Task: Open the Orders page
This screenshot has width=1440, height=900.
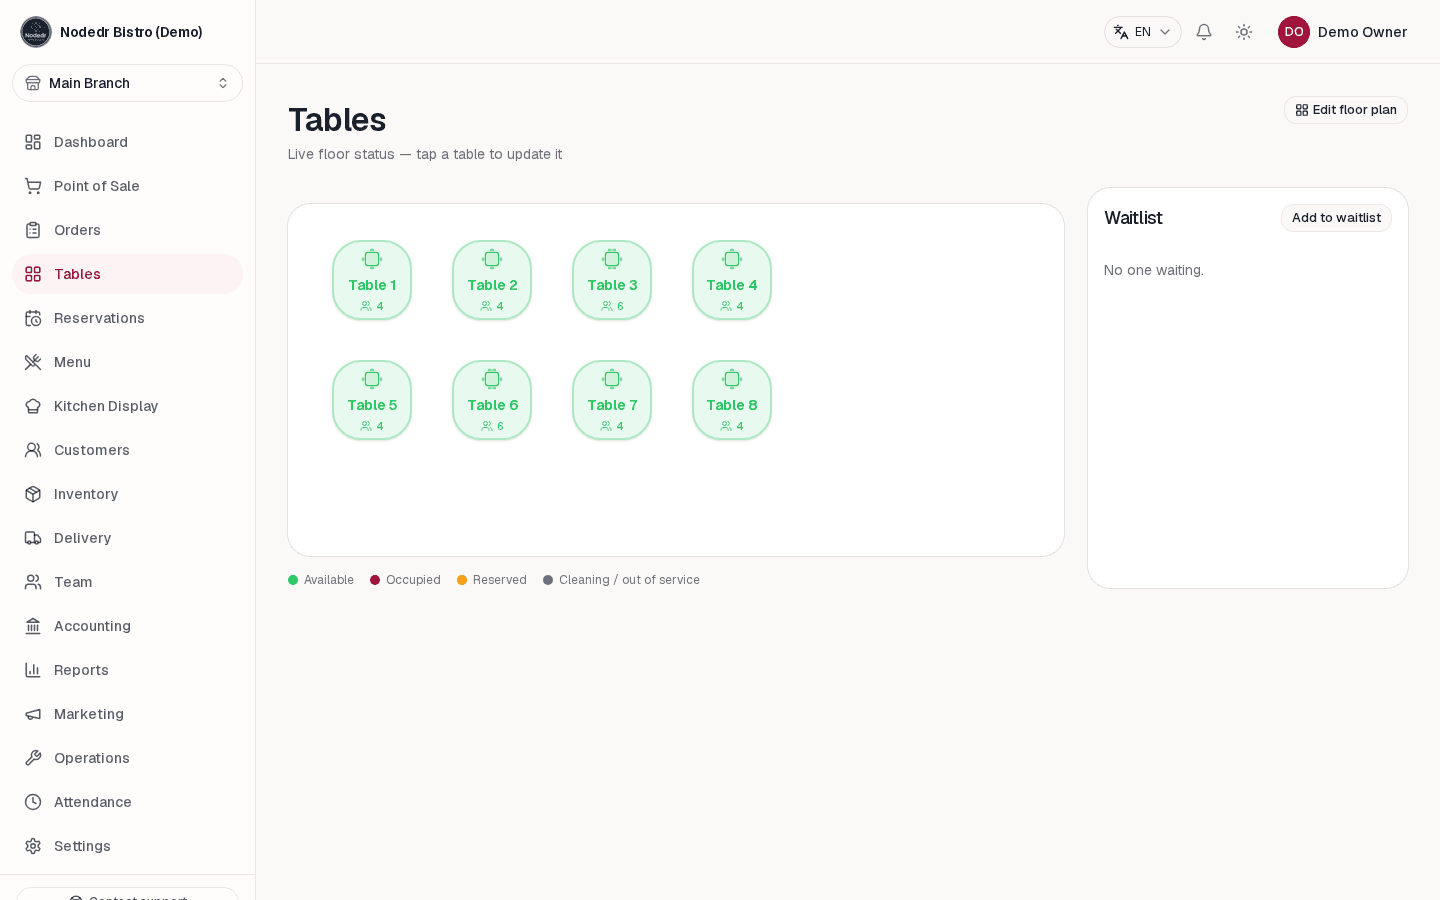Action: tap(127, 230)
